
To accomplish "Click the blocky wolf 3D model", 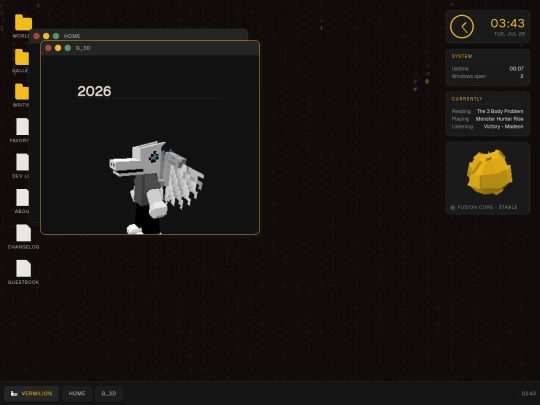I will 156,187.
